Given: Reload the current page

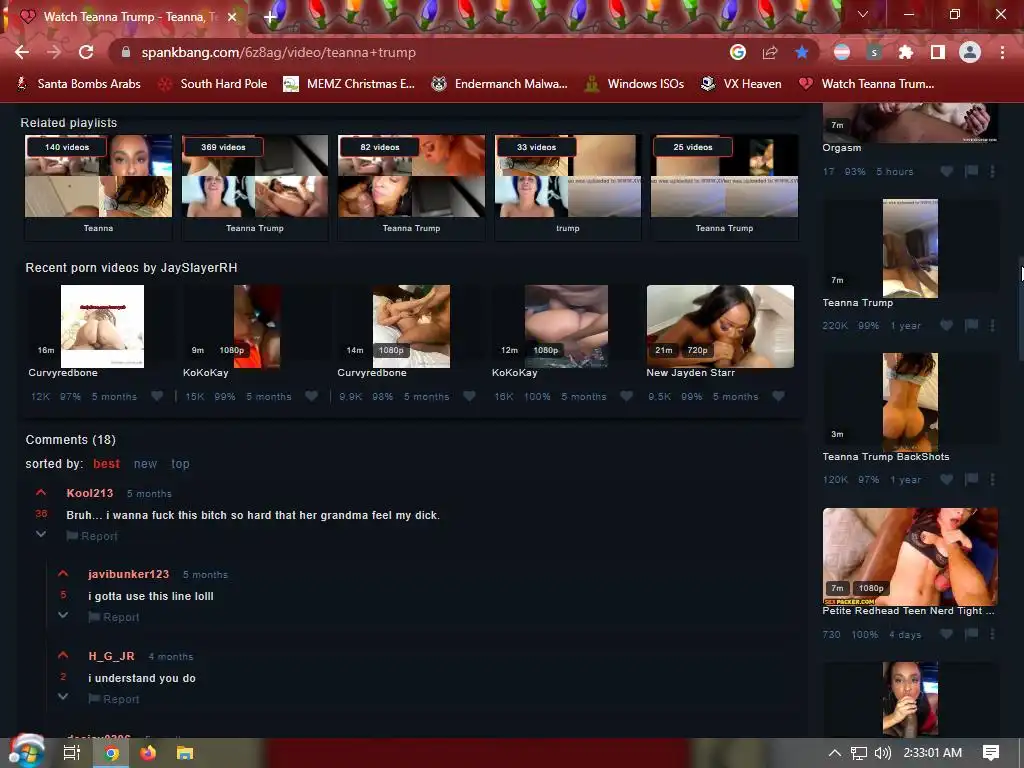Looking at the screenshot, I should coord(86,52).
